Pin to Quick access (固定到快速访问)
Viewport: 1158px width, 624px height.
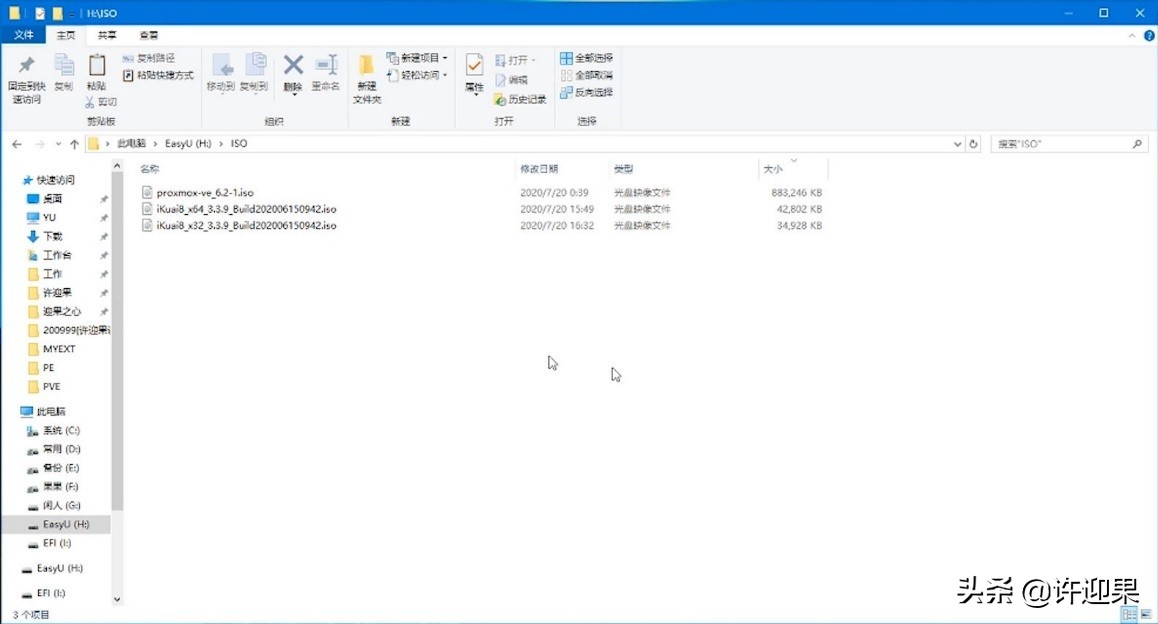pos(27,80)
